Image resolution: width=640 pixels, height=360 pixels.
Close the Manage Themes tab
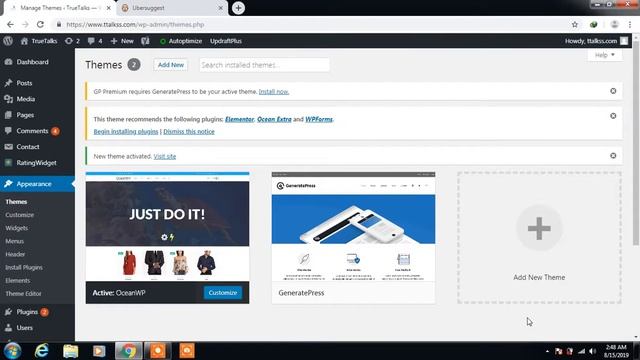(109, 8)
